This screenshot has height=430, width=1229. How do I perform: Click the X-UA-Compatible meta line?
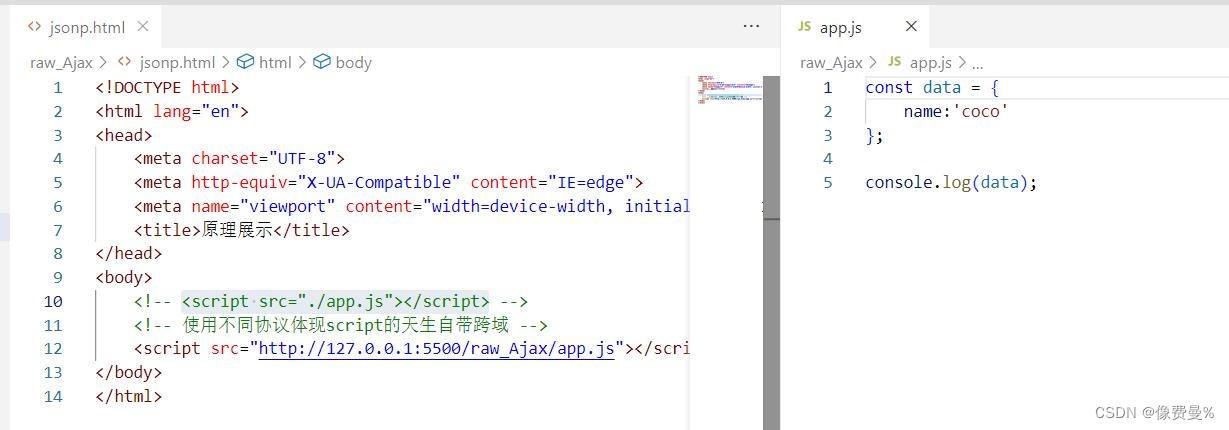(x=388, y=182)
